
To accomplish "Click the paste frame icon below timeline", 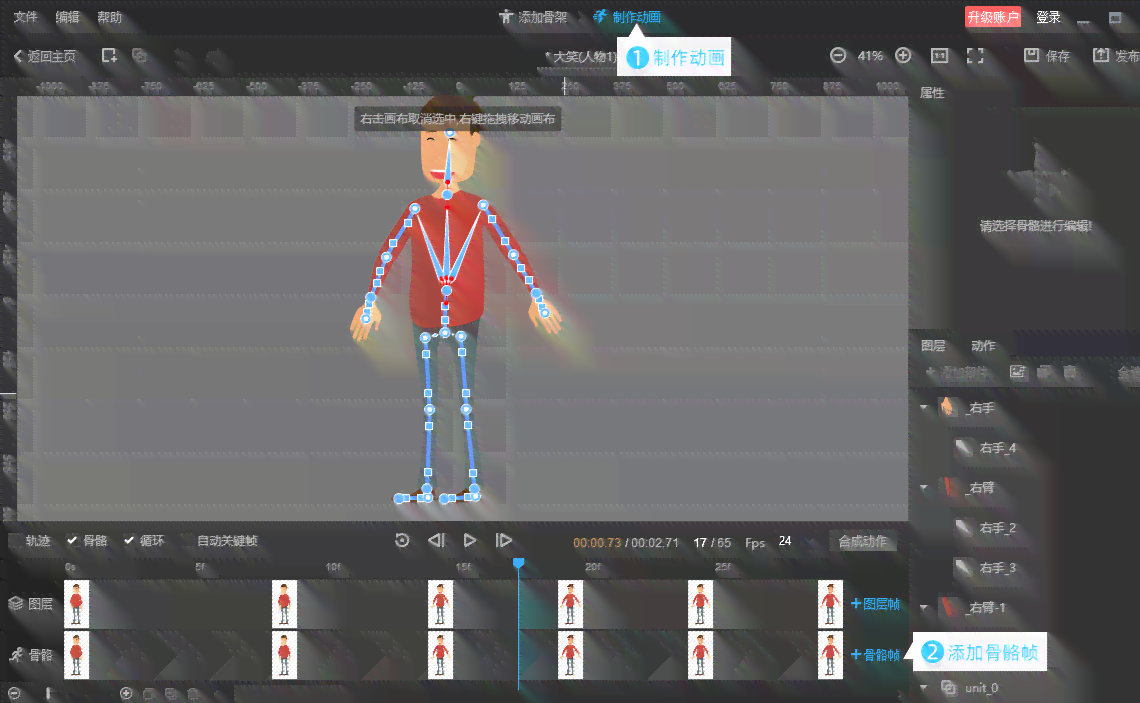I will (x=171, y=694).
